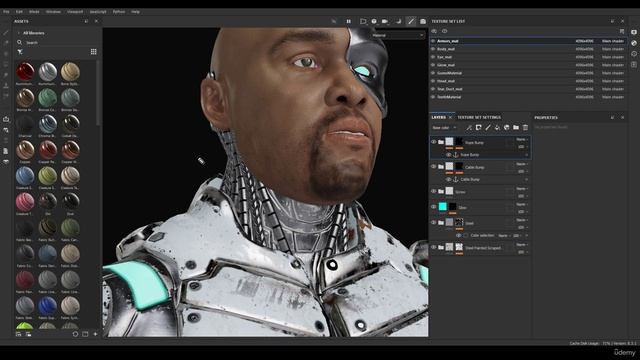The height and width of the screenshot is (360, 640).
Task: Hide the Cable Bump folder layer
Action: coord(433,167)
